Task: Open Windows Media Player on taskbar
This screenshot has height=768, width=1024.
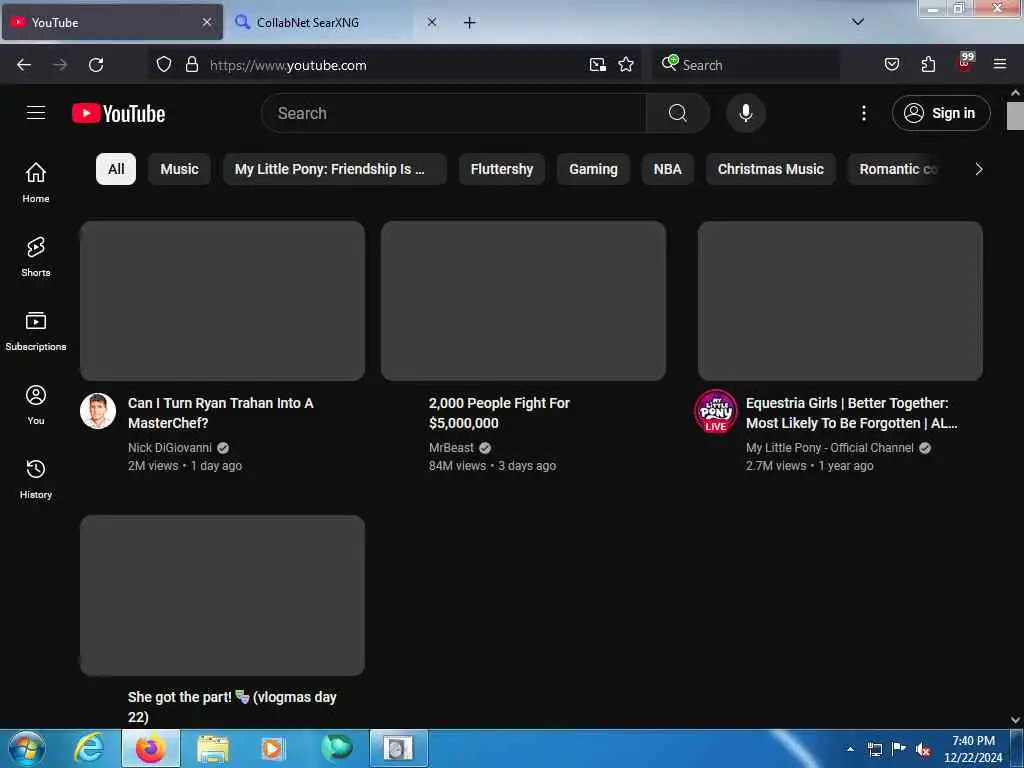Action: (272, 749)
